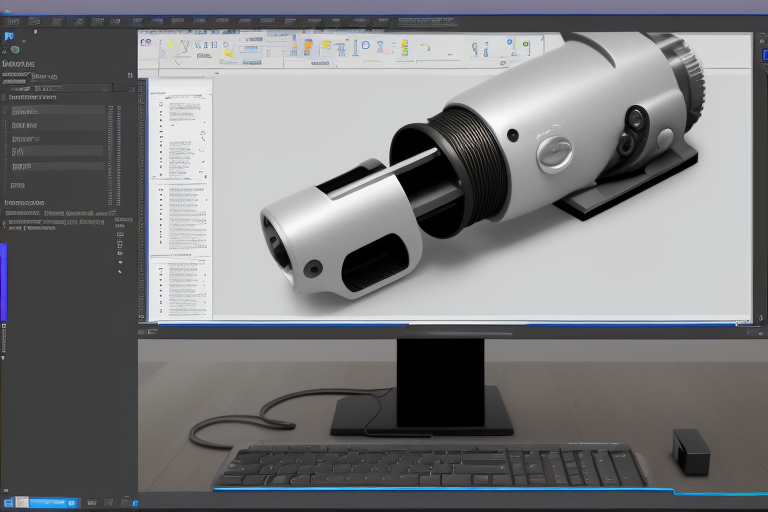Screen dimensions: 768x512
Task: Click the blue square icon atop the left panel
Action: click(9, 37)
